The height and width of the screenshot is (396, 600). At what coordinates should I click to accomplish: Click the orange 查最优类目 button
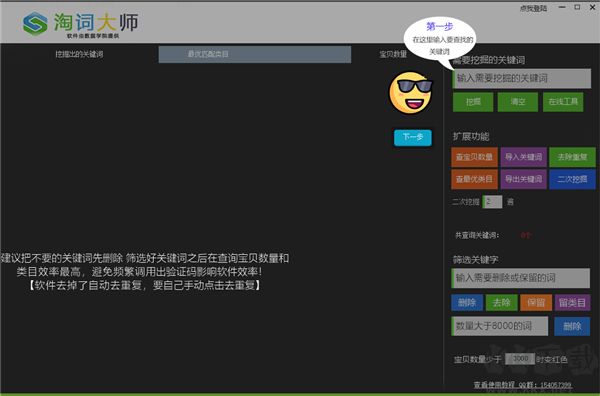(x=474, y=179)
